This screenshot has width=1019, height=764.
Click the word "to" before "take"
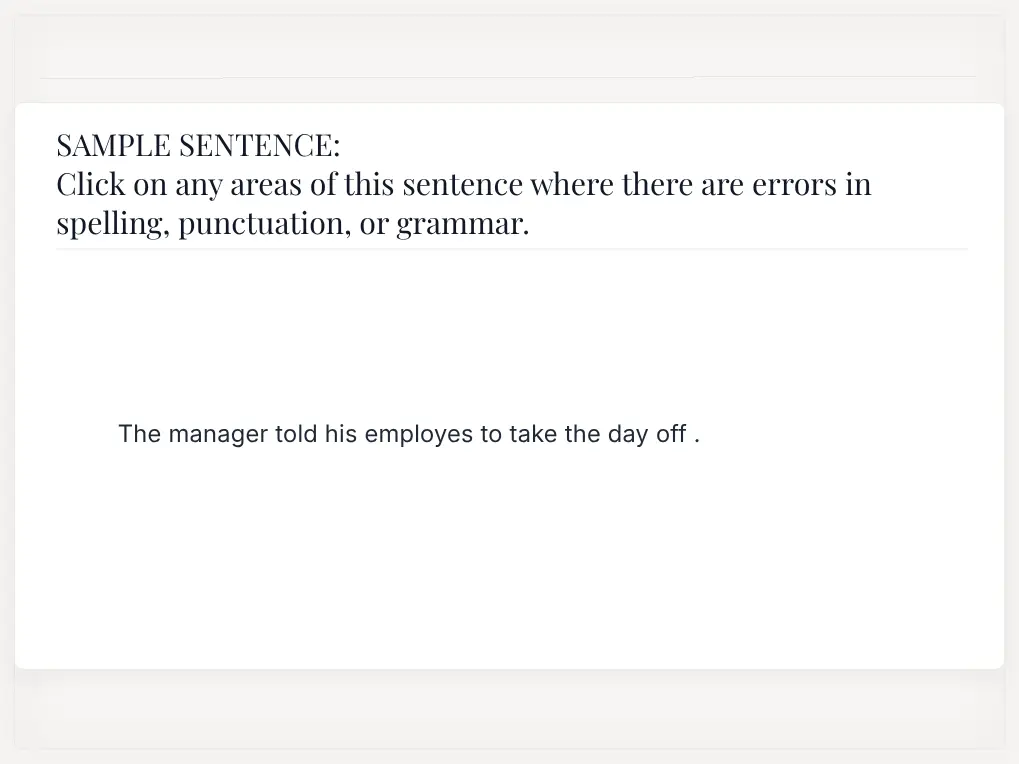(x=491, y=434)
